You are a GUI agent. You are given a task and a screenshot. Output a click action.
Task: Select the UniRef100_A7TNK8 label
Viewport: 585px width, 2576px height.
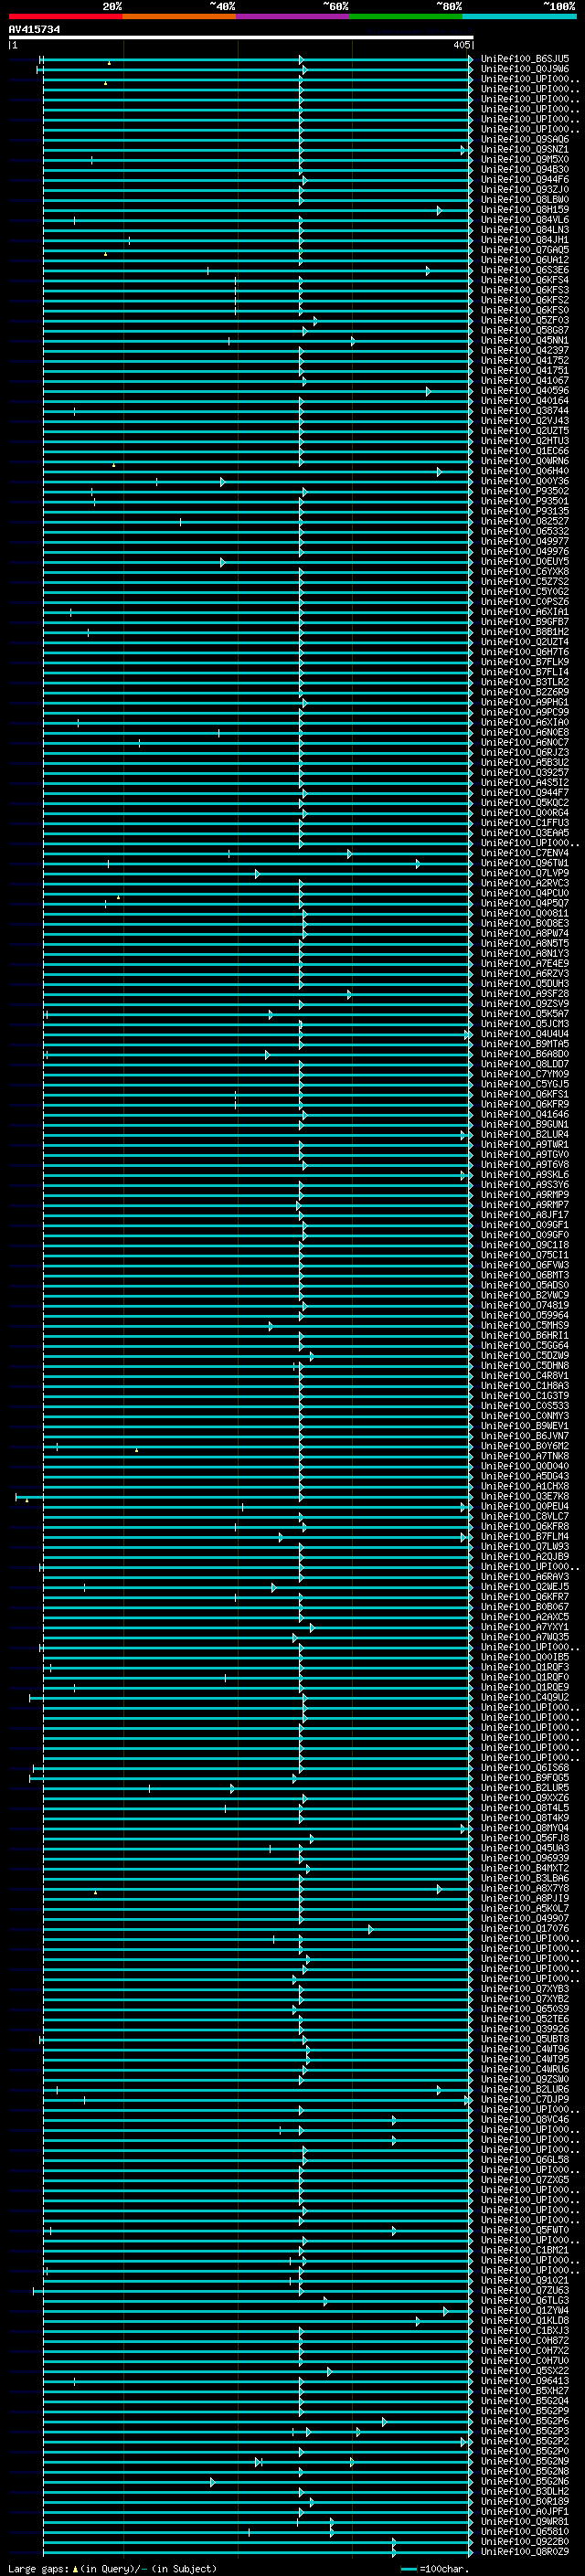[525, 1456]
